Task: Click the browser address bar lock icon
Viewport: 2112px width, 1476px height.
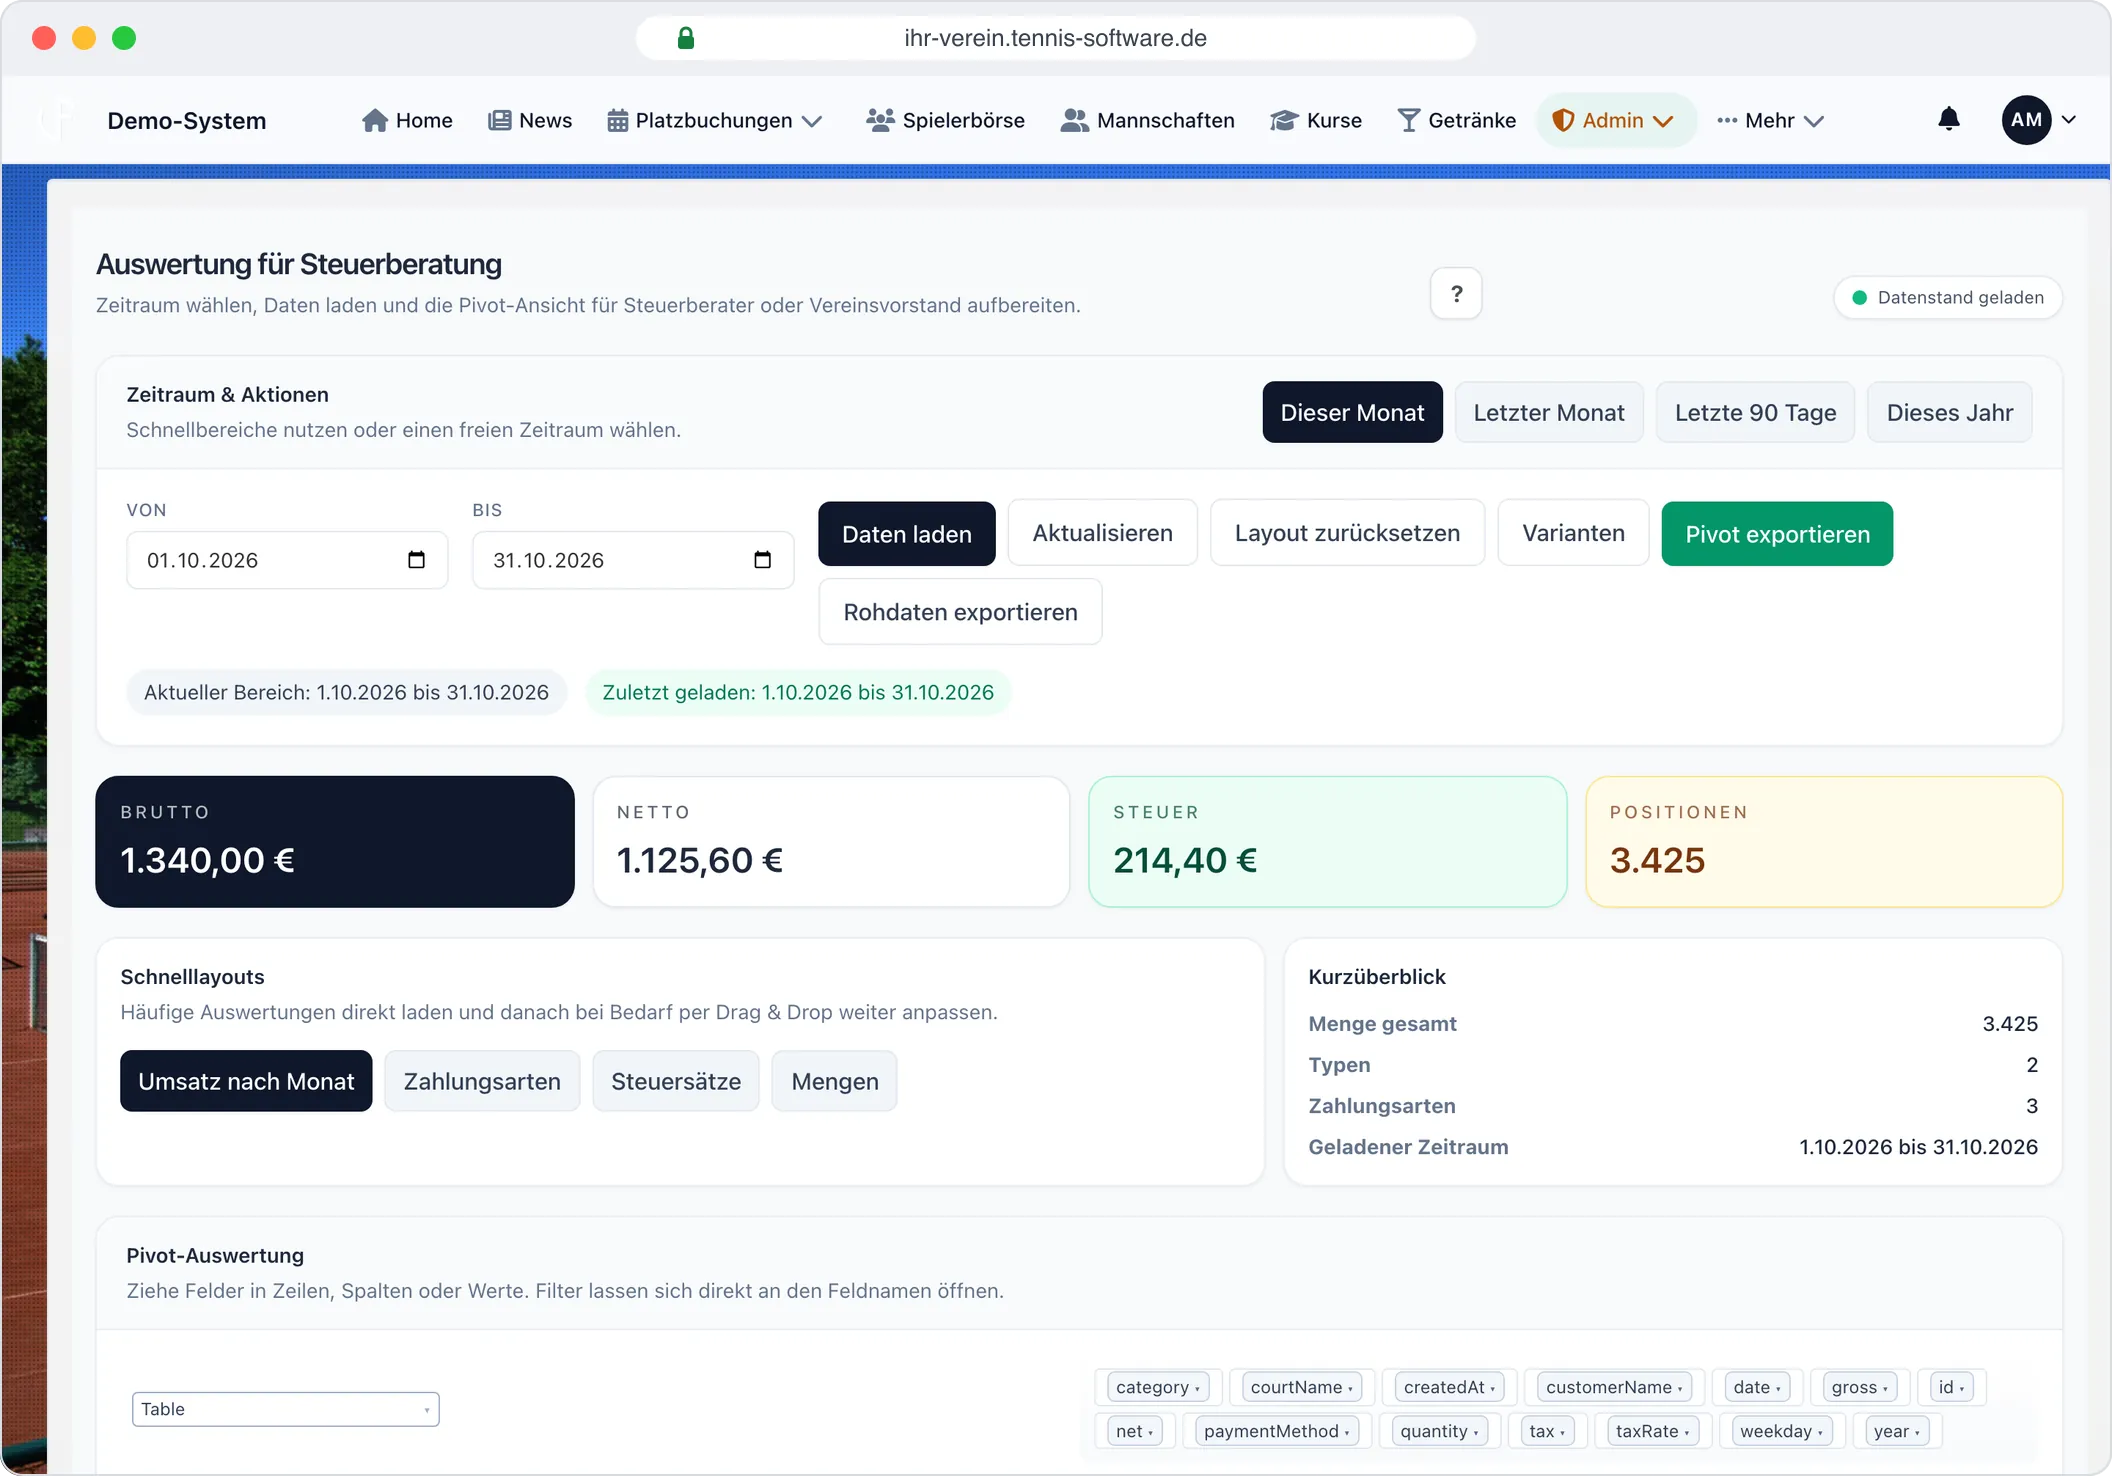Action: pyautogui.click(x=686, y=38)
